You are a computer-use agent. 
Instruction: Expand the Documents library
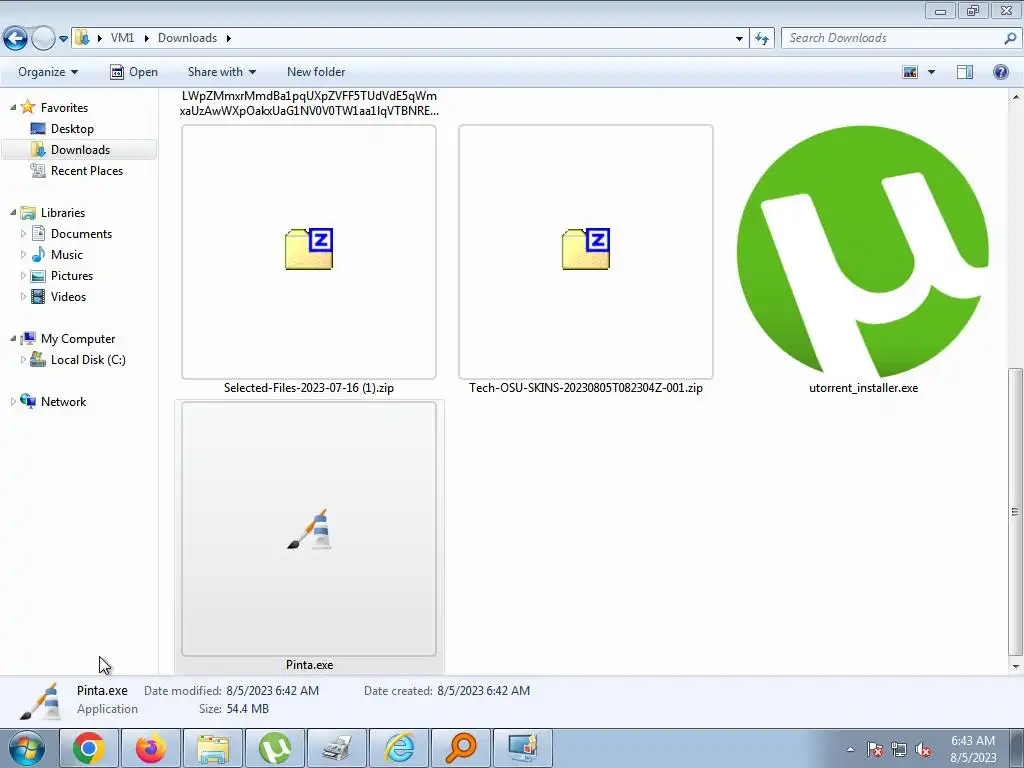[24, 233]
